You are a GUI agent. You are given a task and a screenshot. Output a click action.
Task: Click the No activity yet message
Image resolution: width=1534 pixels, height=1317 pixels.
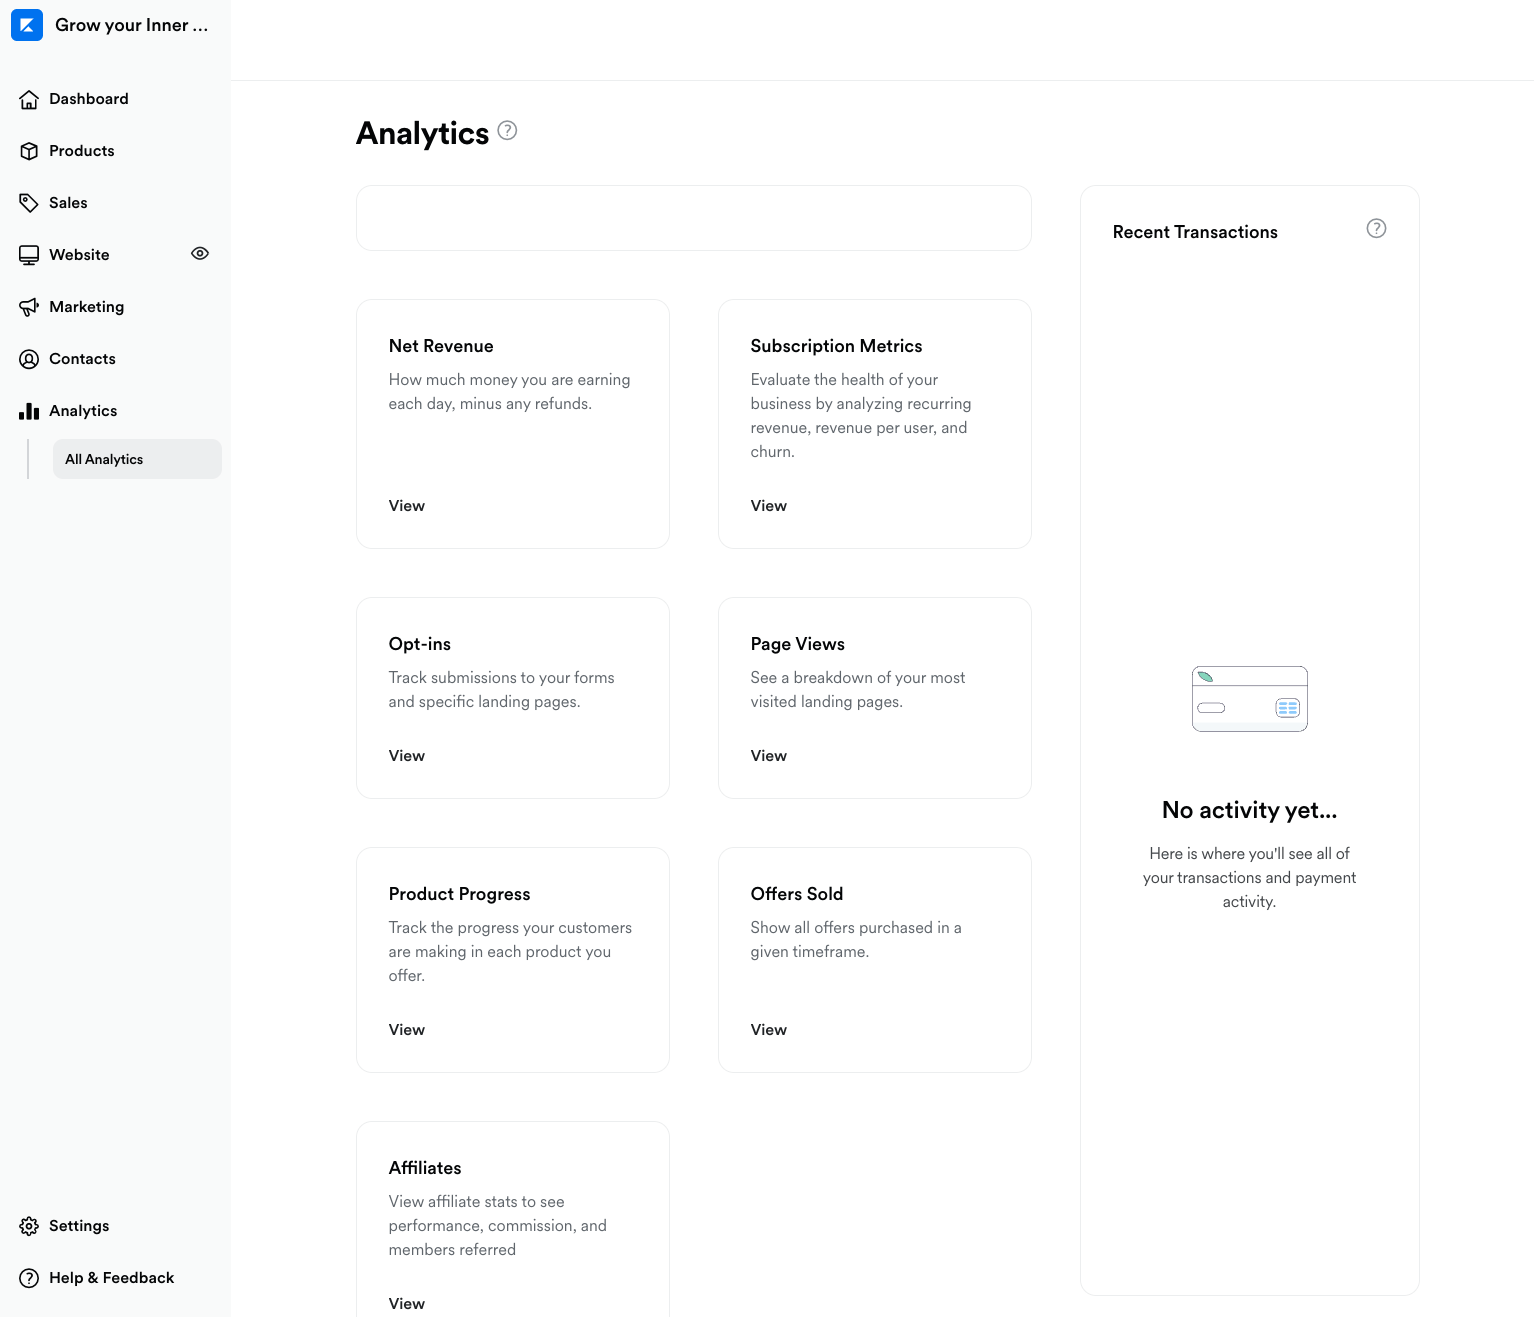pos(1250,810)
